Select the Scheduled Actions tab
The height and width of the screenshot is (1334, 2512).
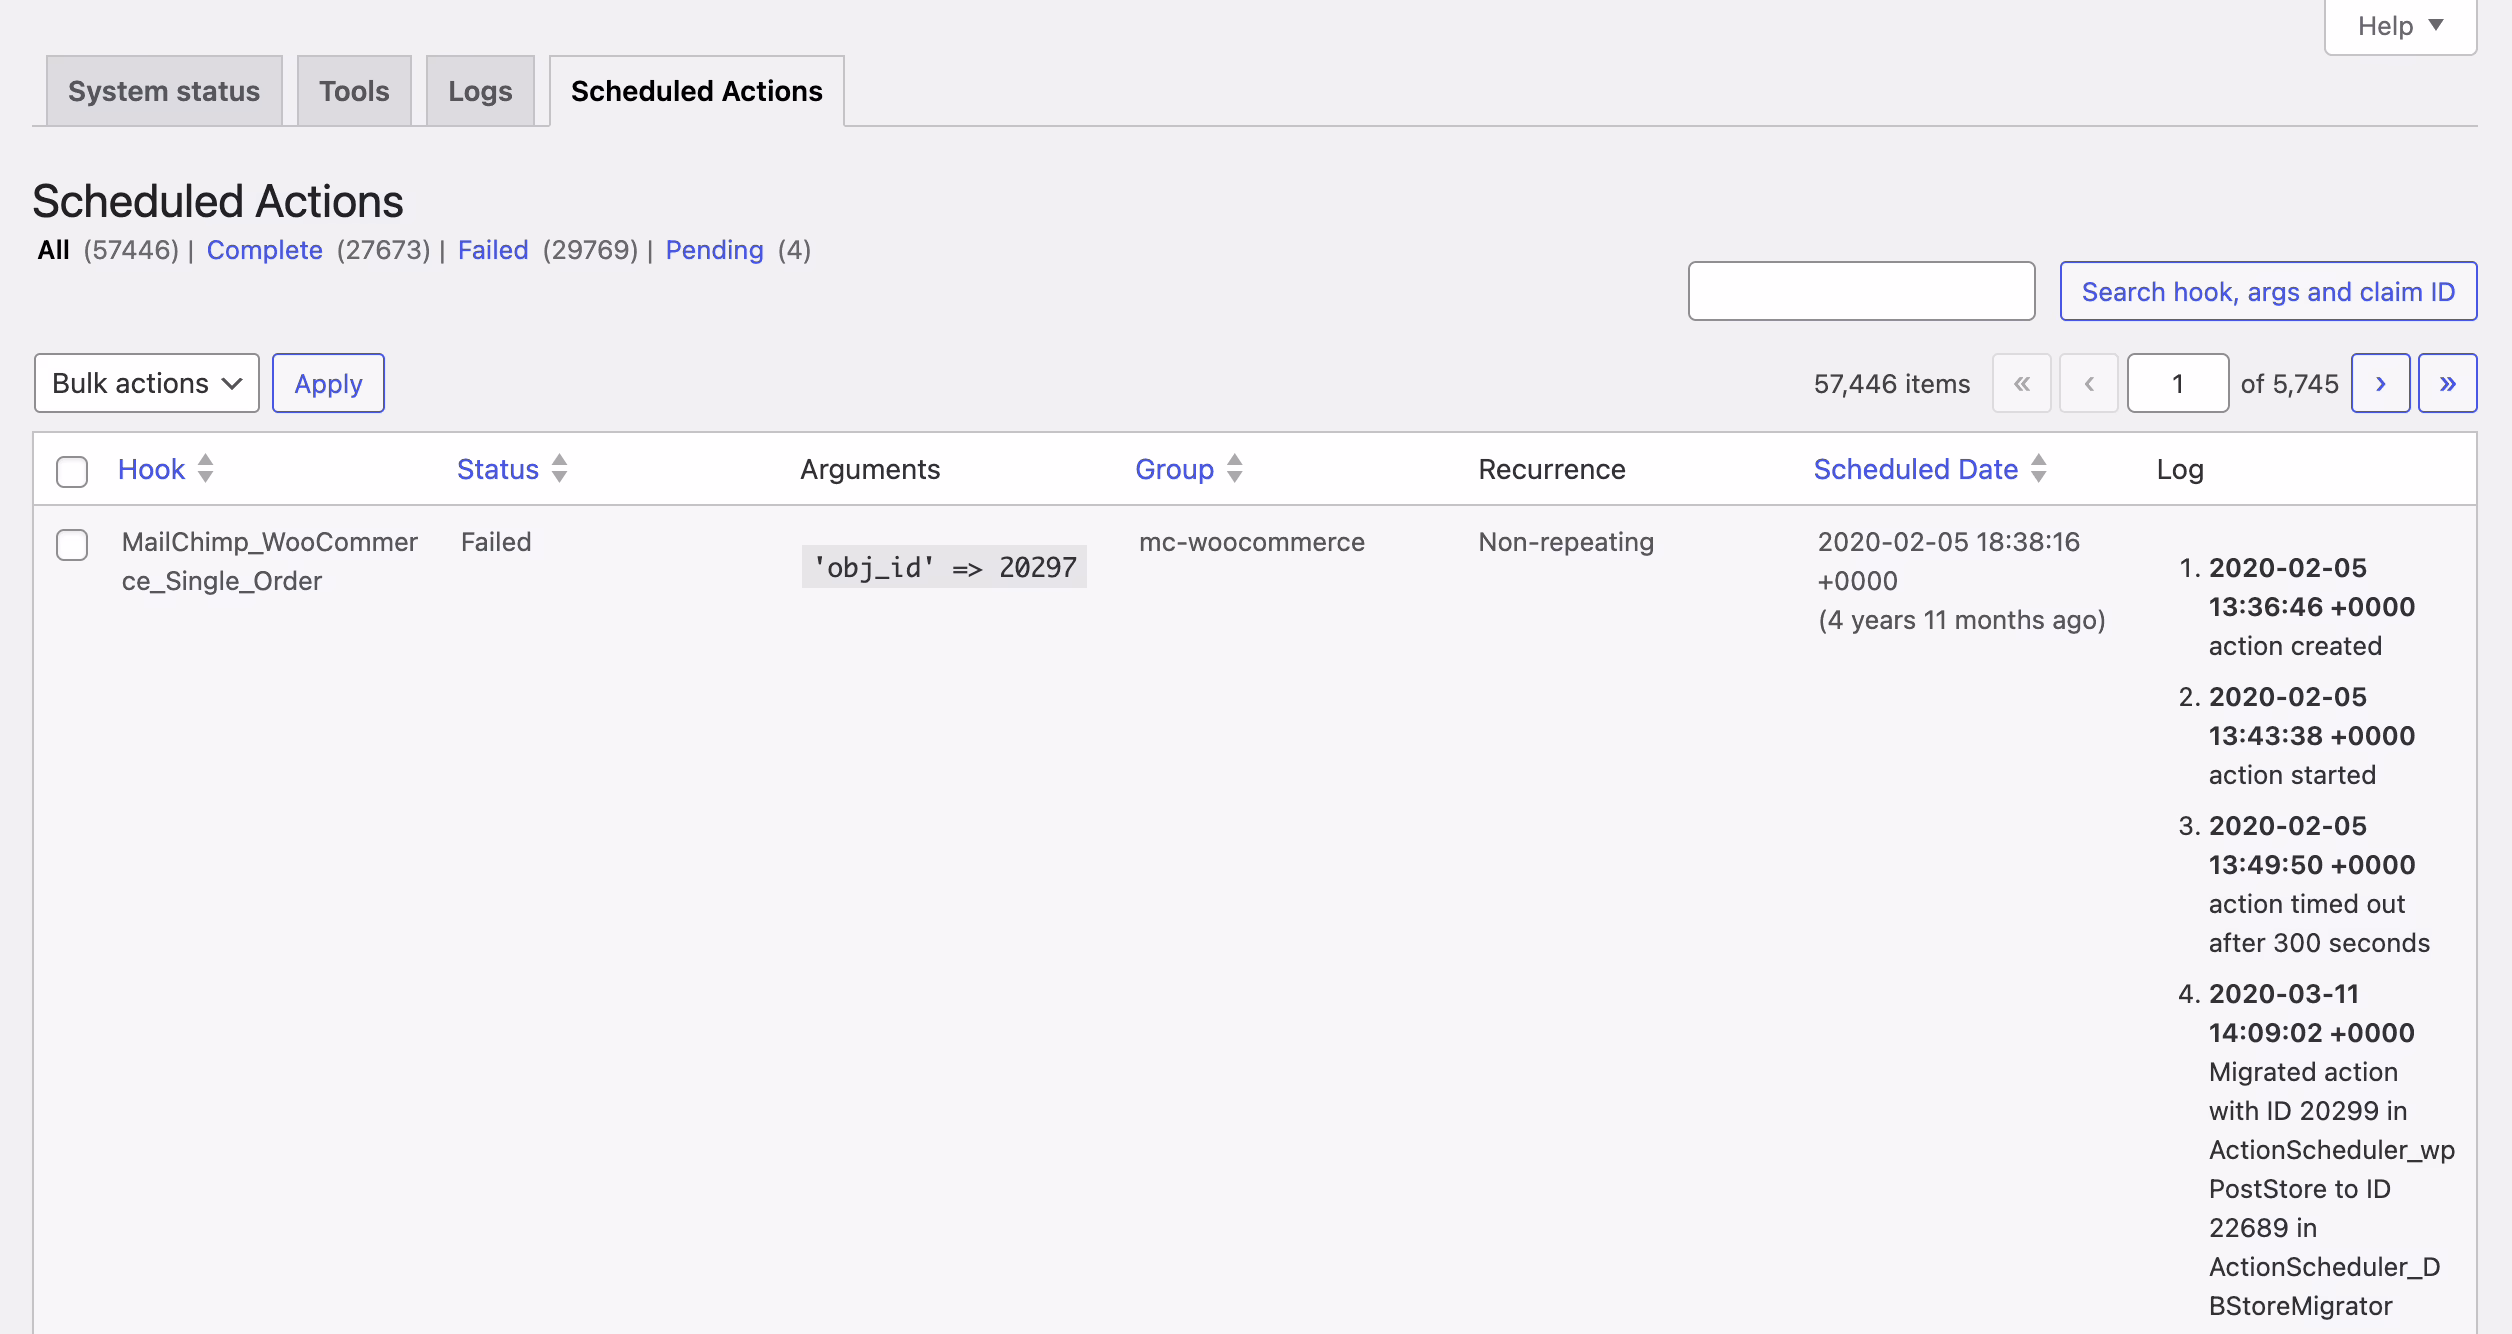(x=696, y=91)
